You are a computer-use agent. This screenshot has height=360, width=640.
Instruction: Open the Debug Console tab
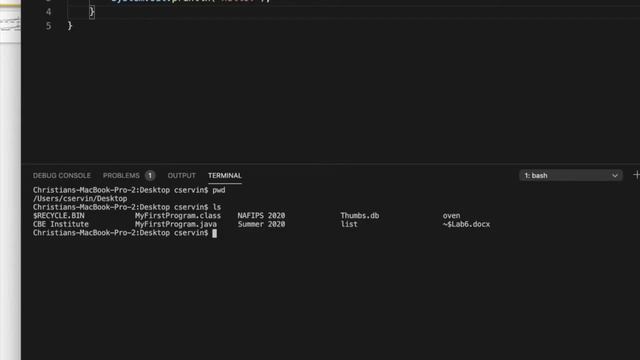point(62,176)
